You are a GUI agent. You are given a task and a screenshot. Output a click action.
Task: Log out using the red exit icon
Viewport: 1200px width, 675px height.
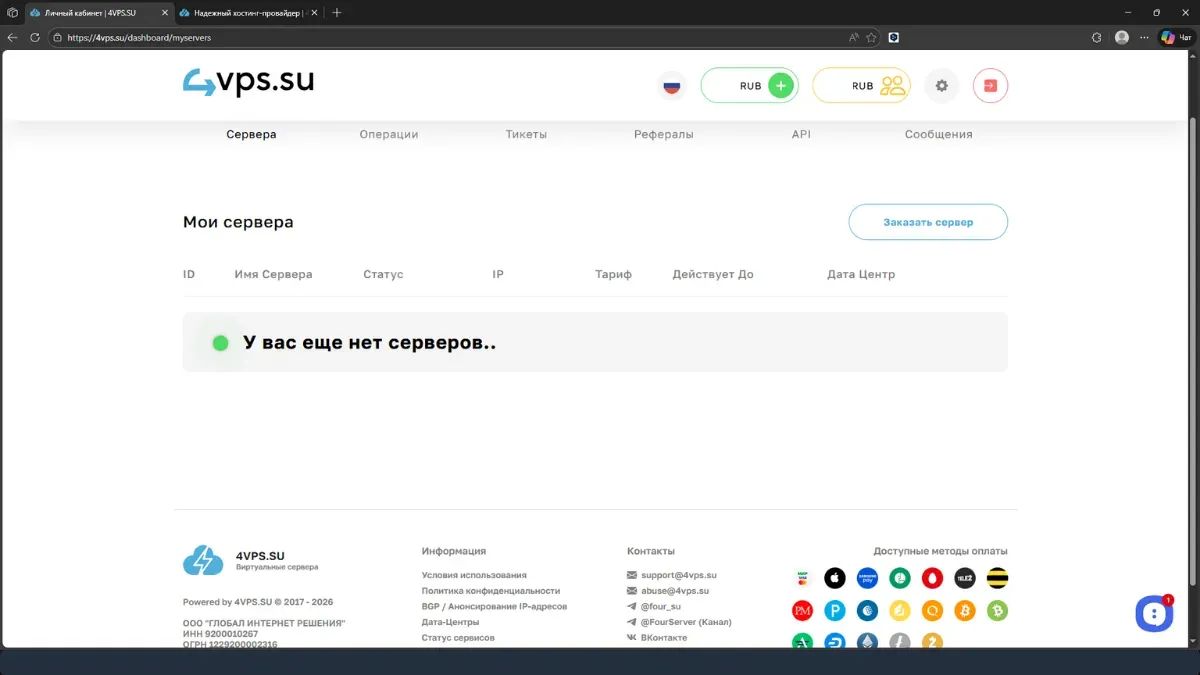coord(990,85)
